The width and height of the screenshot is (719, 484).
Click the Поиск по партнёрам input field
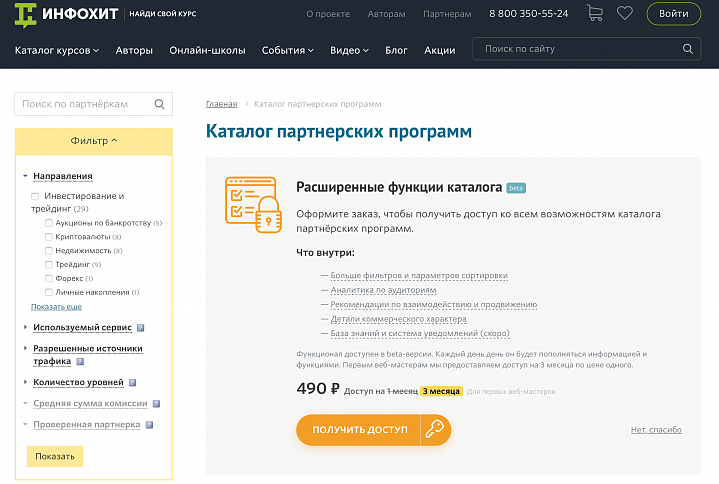pos(84,104)
